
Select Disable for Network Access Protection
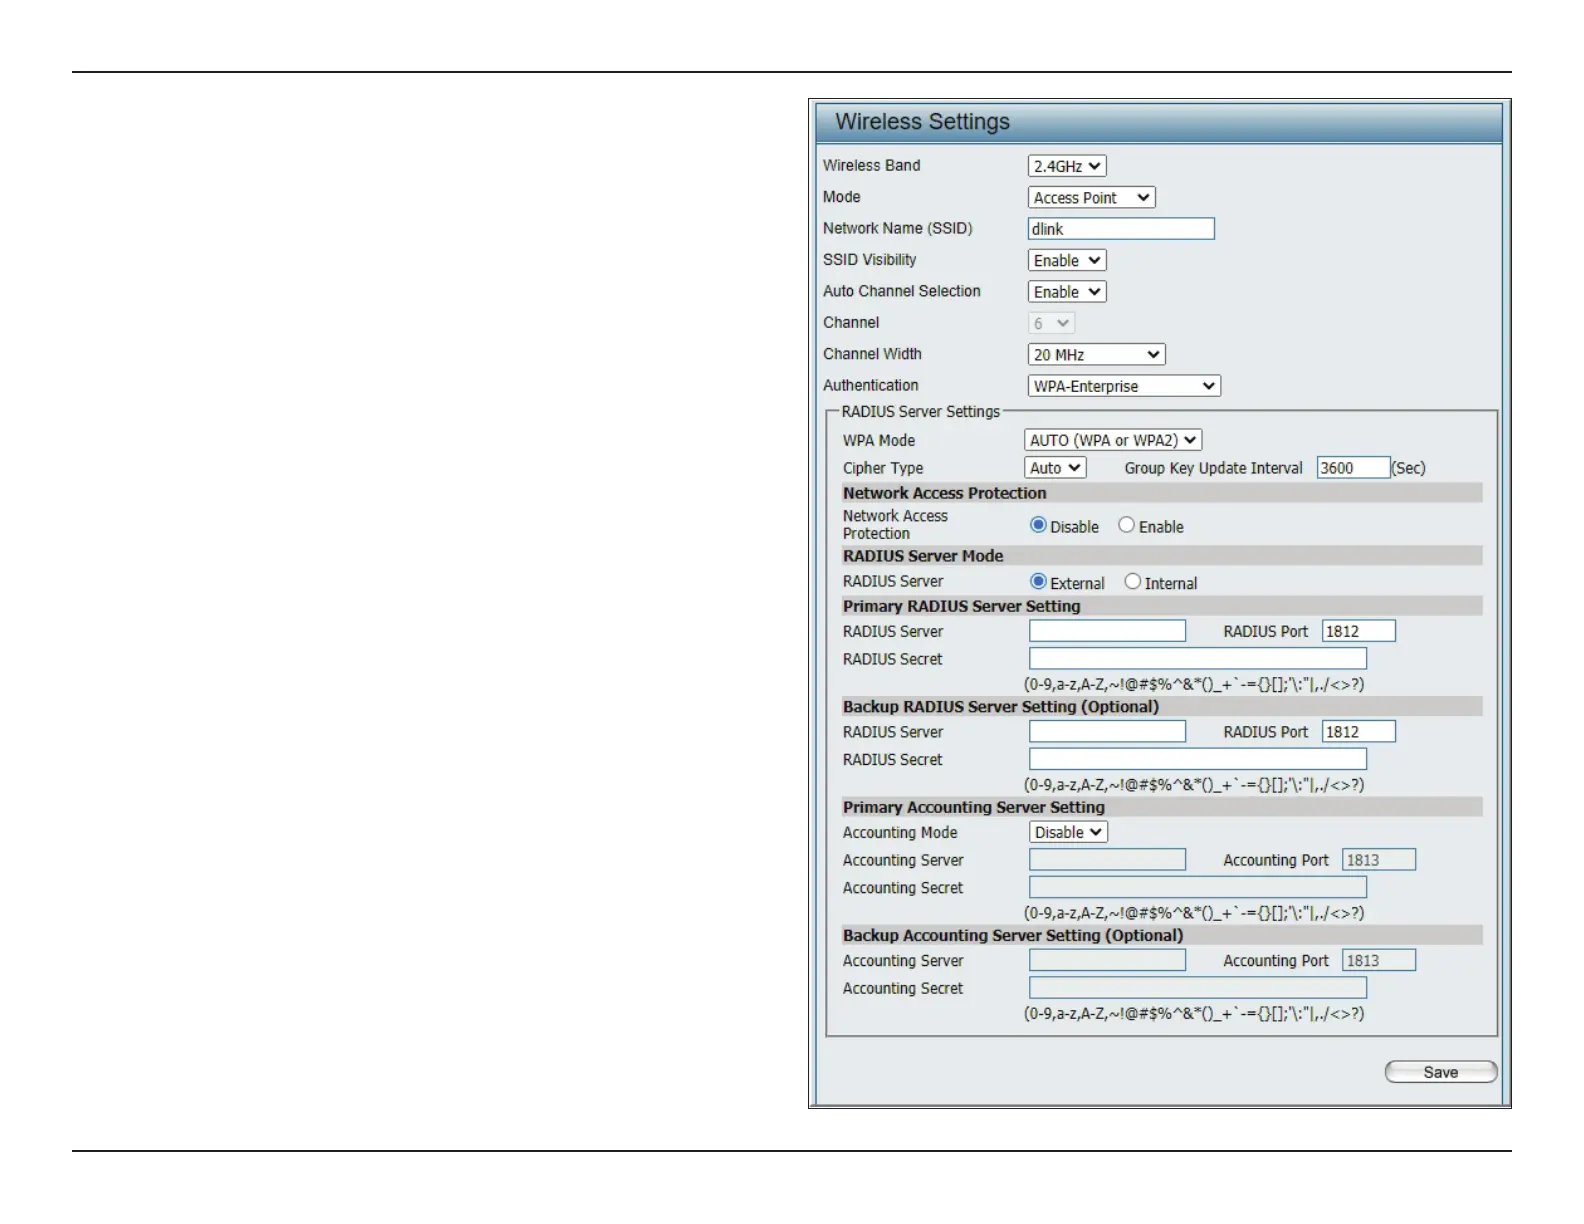[1038, 526]
